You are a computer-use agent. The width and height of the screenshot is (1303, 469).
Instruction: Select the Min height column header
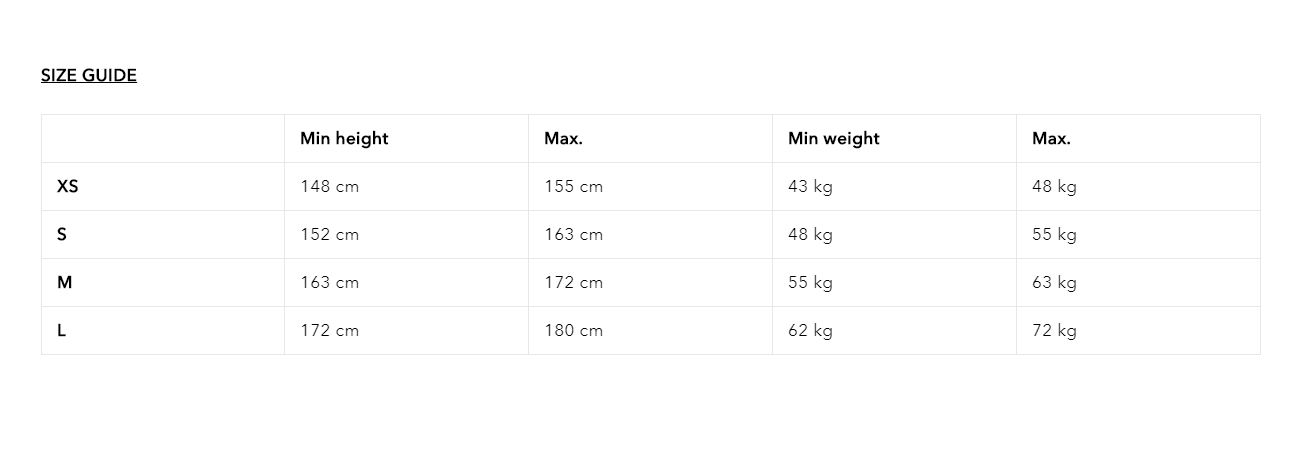[x=344, y=139]
